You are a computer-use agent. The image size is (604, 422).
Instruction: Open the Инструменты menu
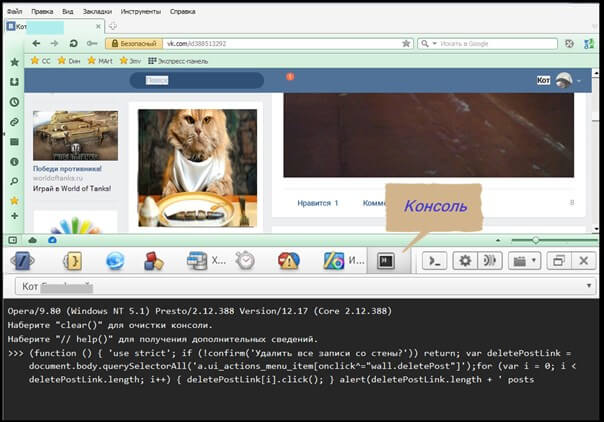(140, 13)
